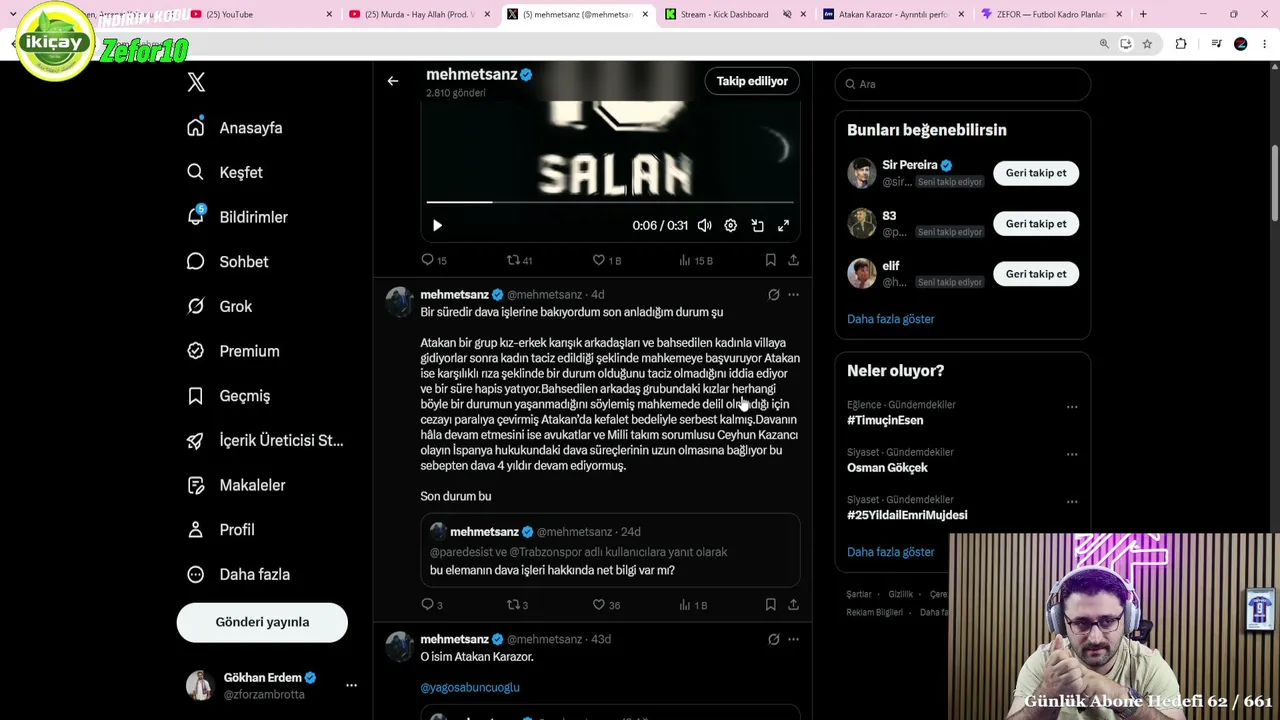Viewport: 1280px width, 720px height.
Task: Open Premium in the sidebar
Action: pyautogui.click(x=233, y=351)
